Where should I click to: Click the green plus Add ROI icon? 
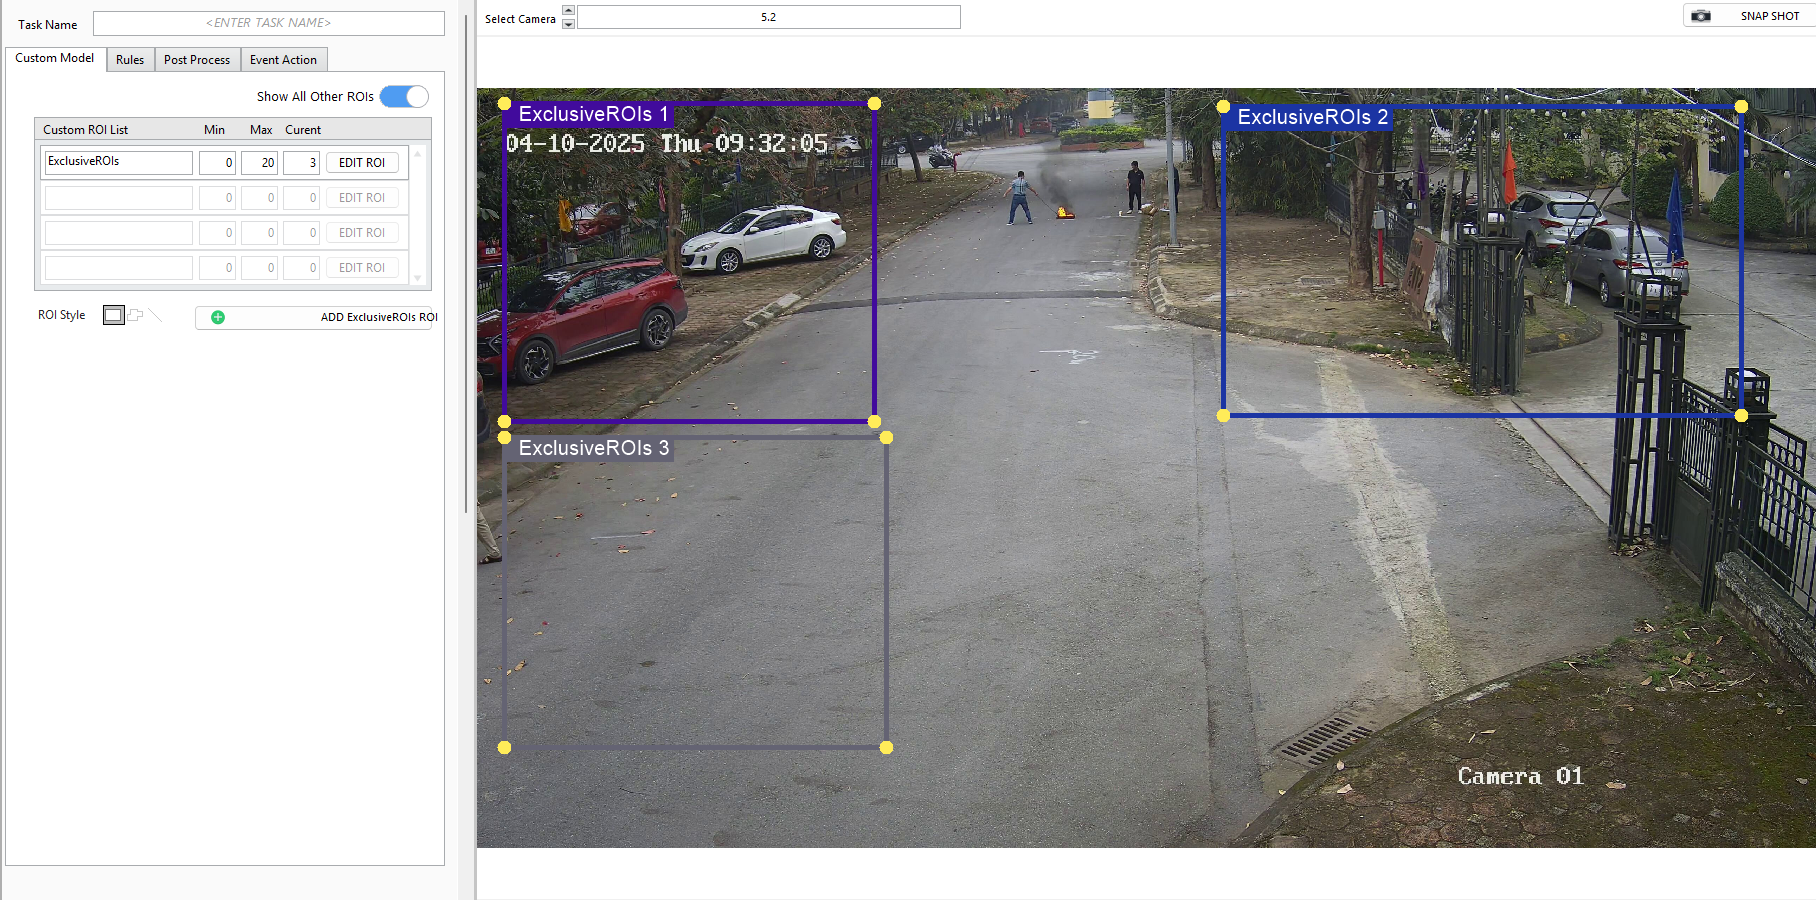point(218,317)
